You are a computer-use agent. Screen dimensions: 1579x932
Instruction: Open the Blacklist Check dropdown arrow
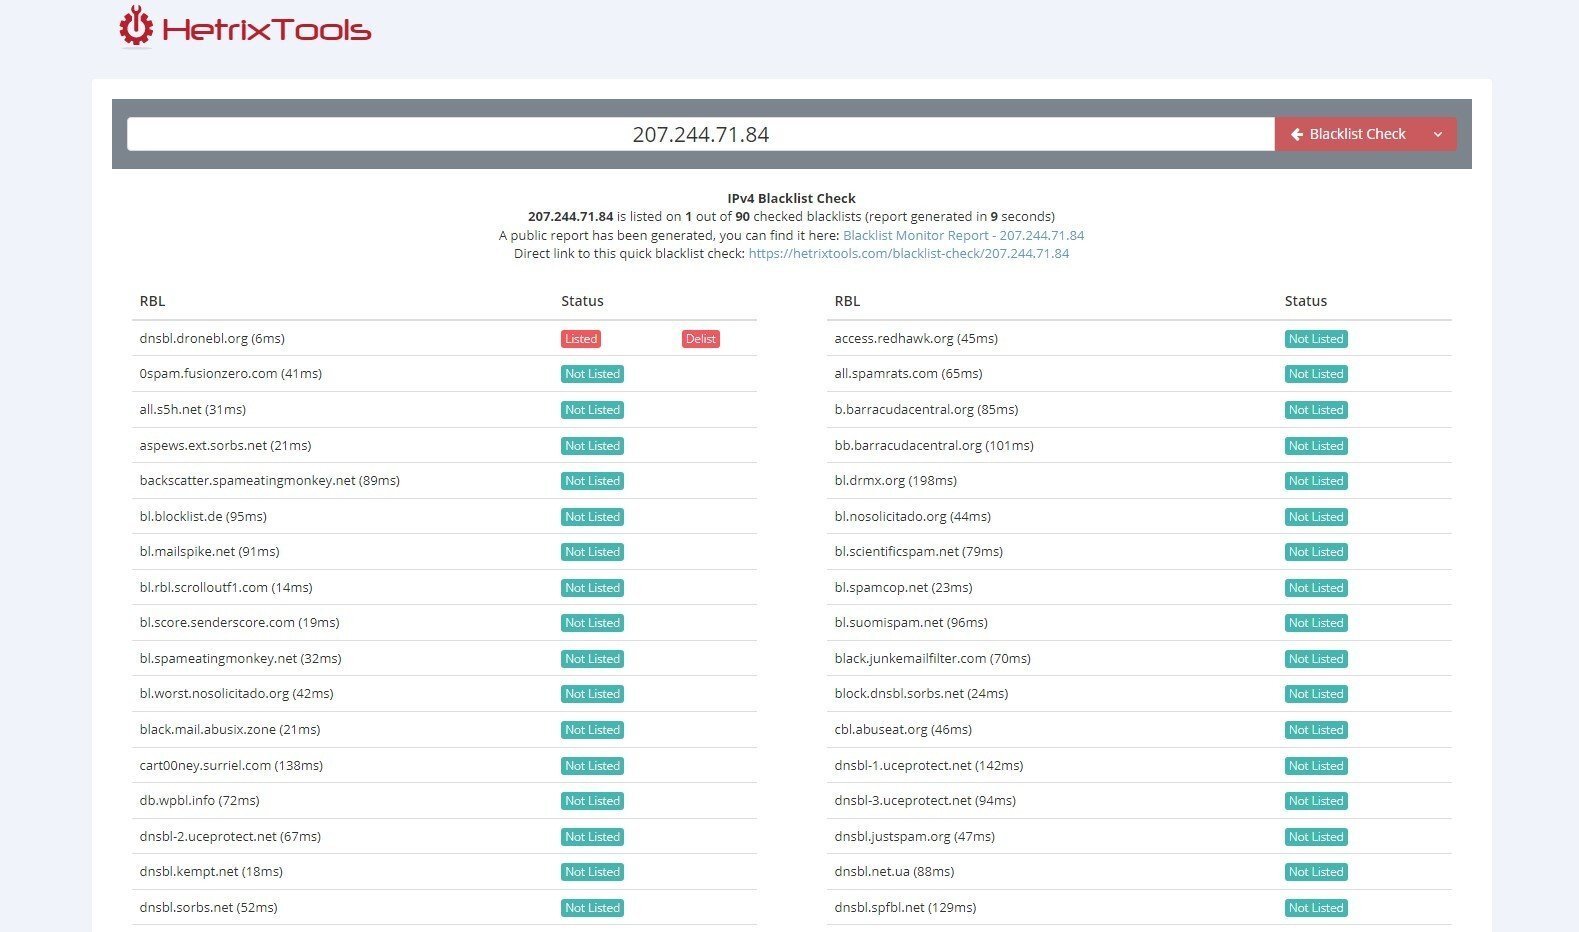1438,134
